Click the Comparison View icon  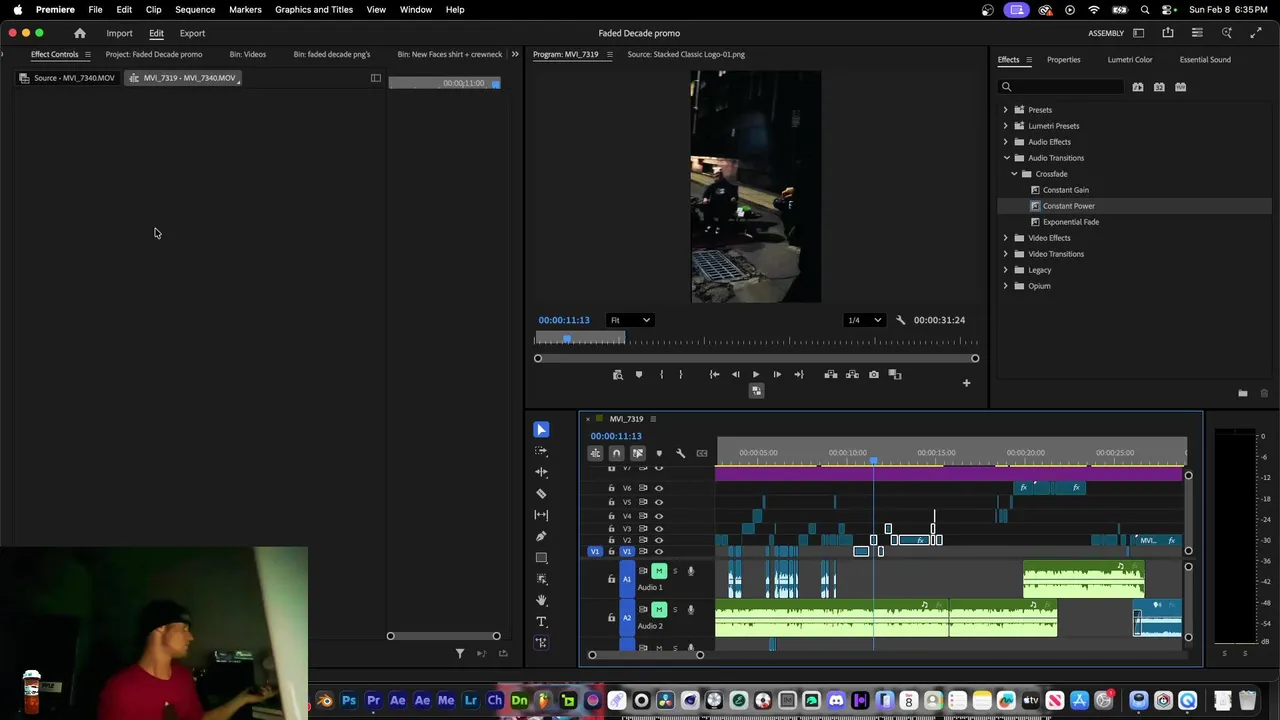[895, 375]
